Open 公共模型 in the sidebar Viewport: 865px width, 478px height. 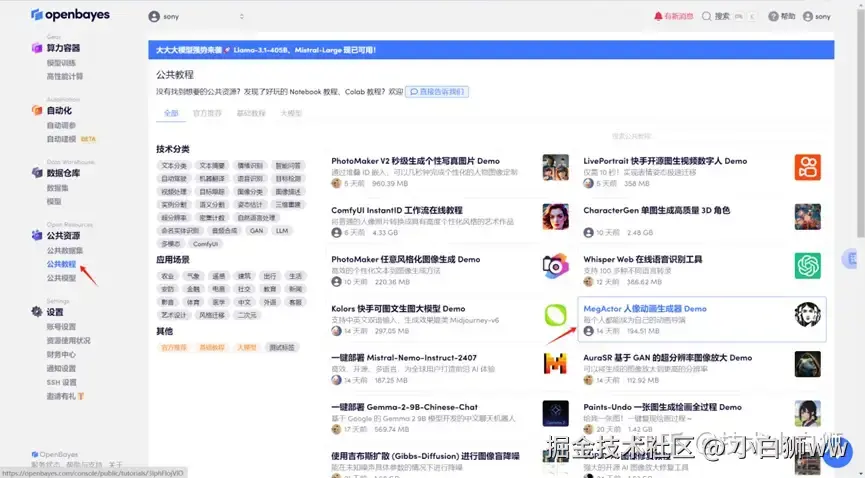point(61,278)
